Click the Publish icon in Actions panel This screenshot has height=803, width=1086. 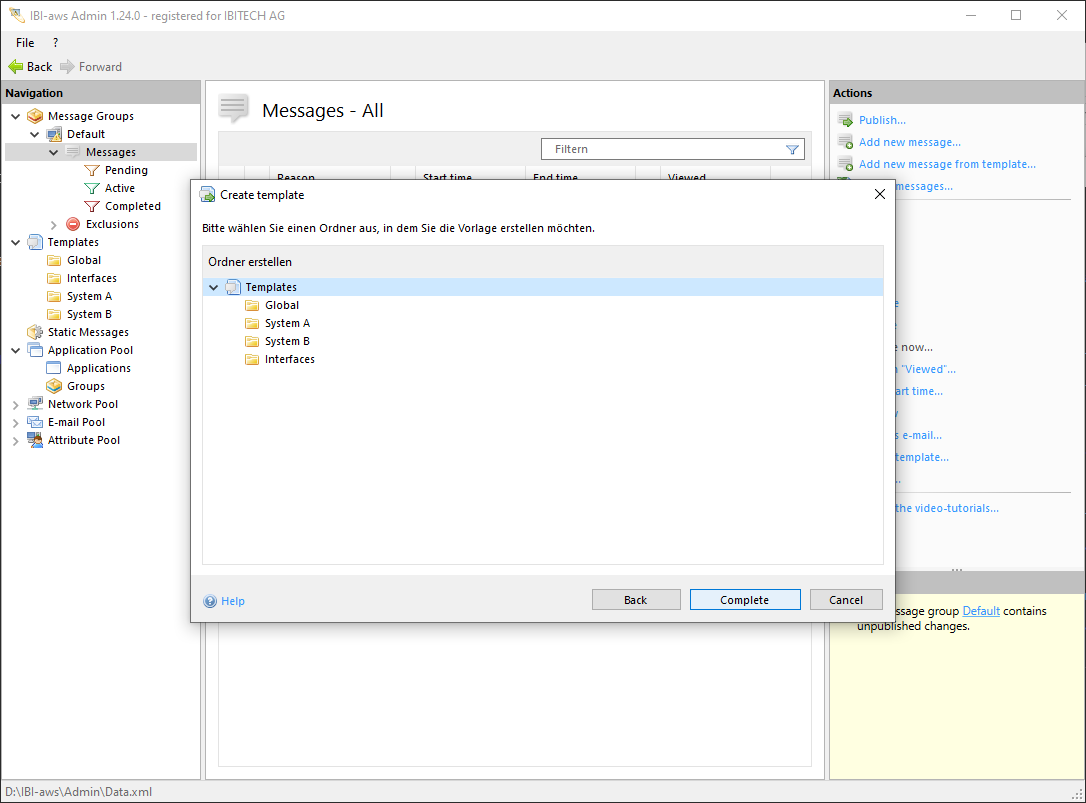click(x=845, y=121)
